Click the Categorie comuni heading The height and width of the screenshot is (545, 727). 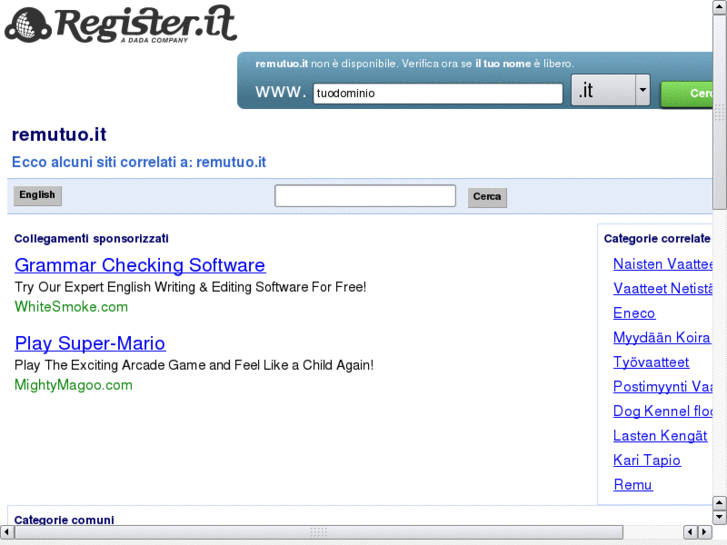pyautogui.click(x=64, y=519)
